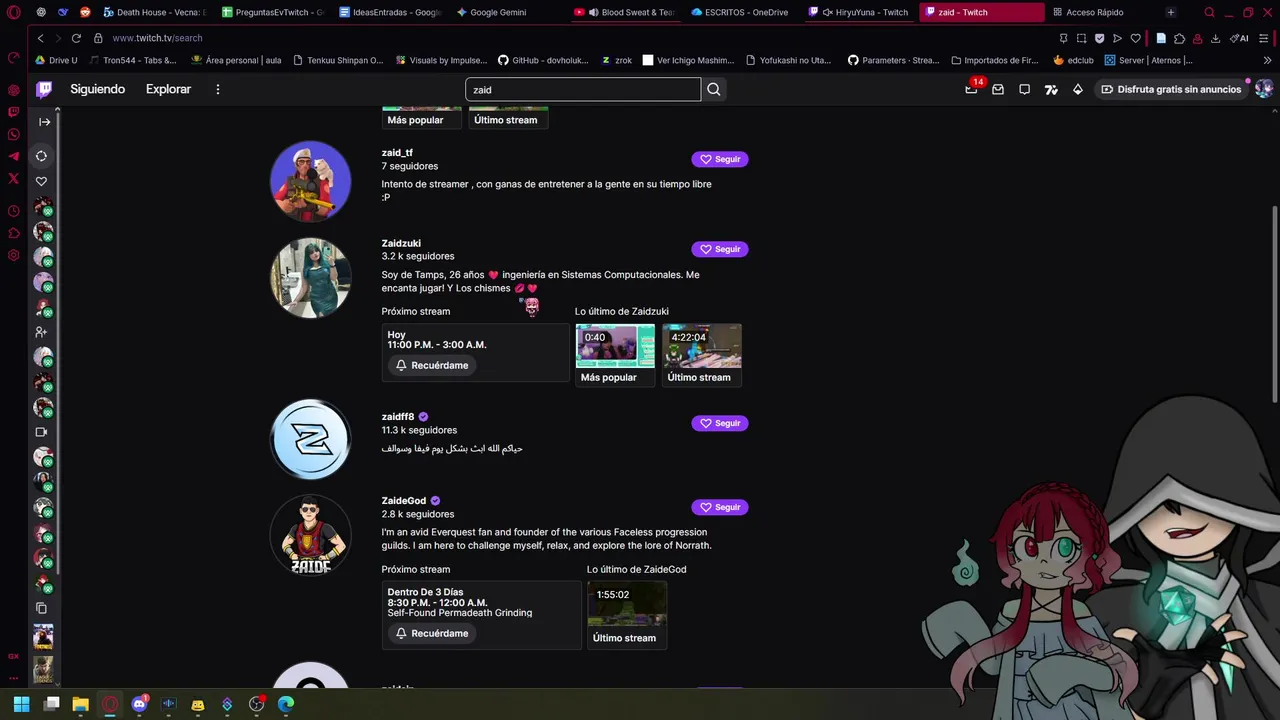Image resolution: width=1280 pixels, height=720 pixels.
Task: Open the Explorar navigation link
Action: tap(168, 89)
